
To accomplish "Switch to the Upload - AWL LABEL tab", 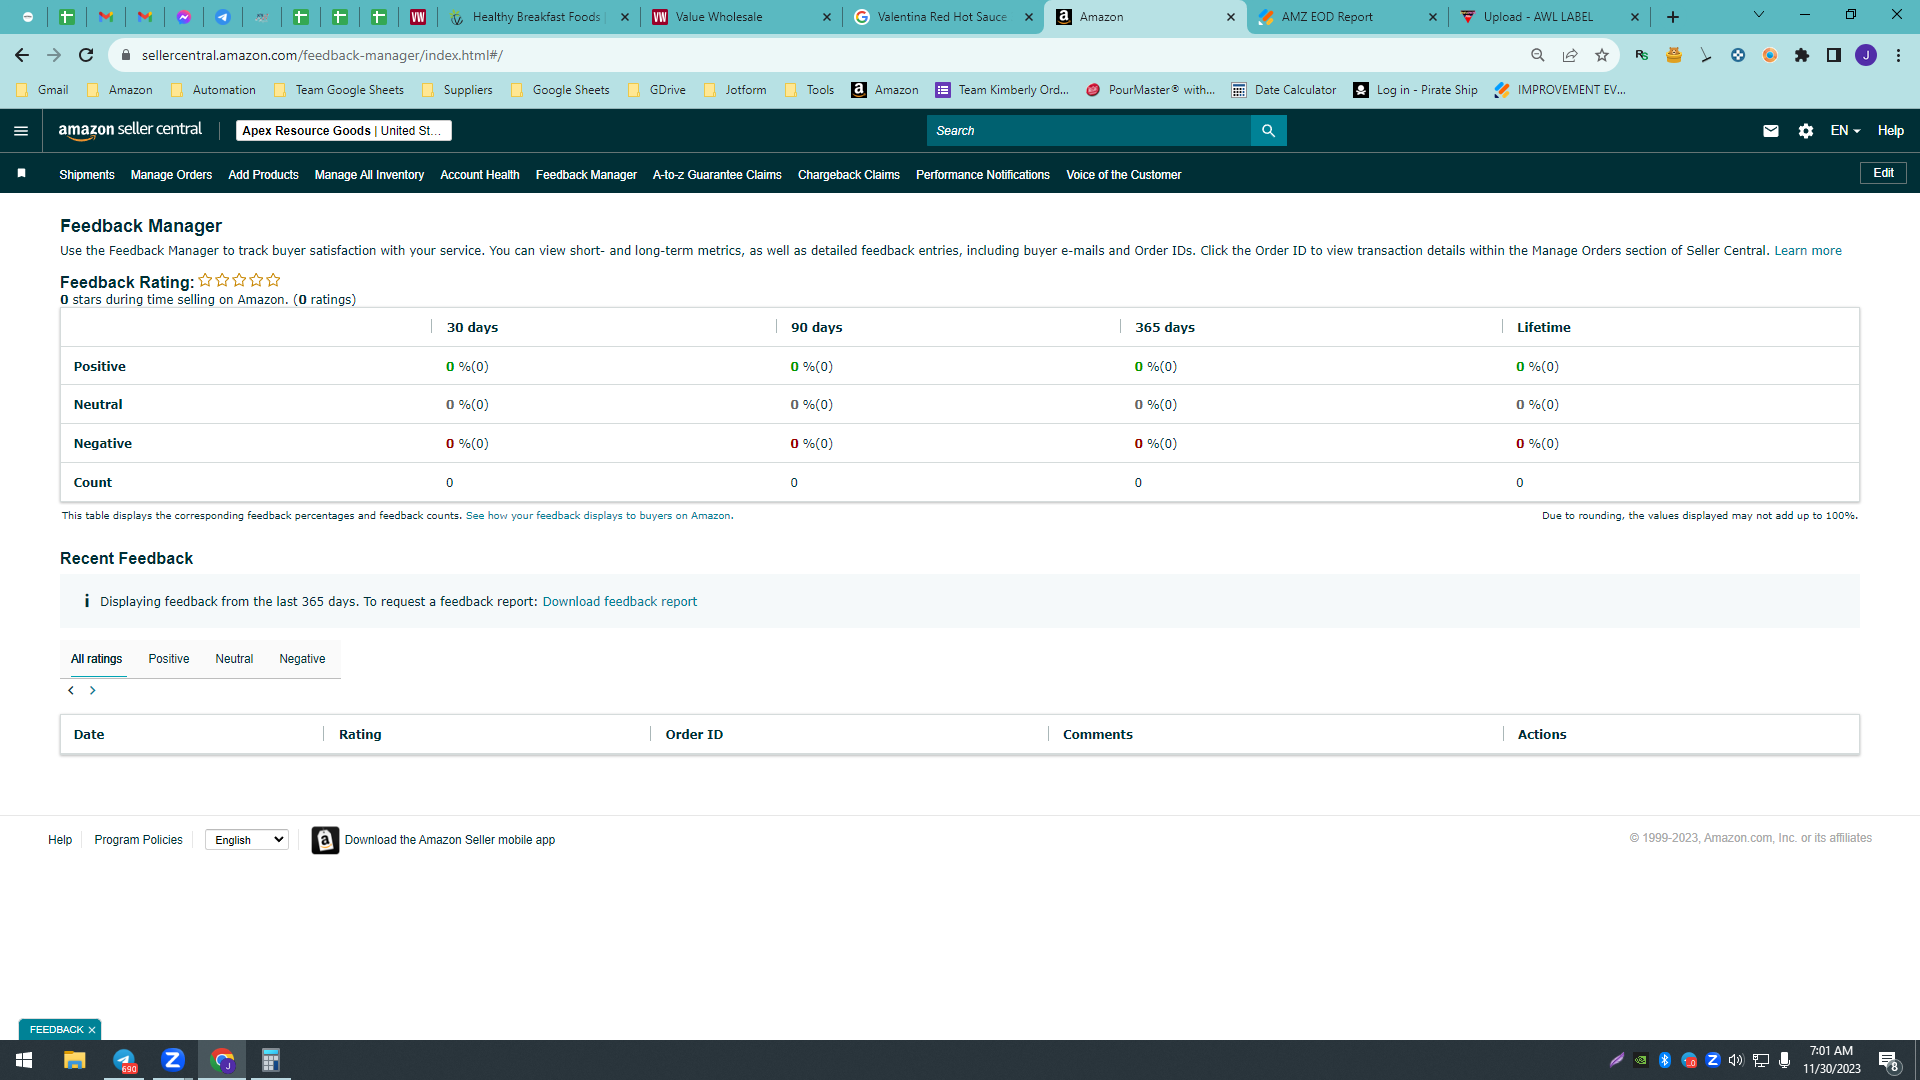I will point(1549,17).
